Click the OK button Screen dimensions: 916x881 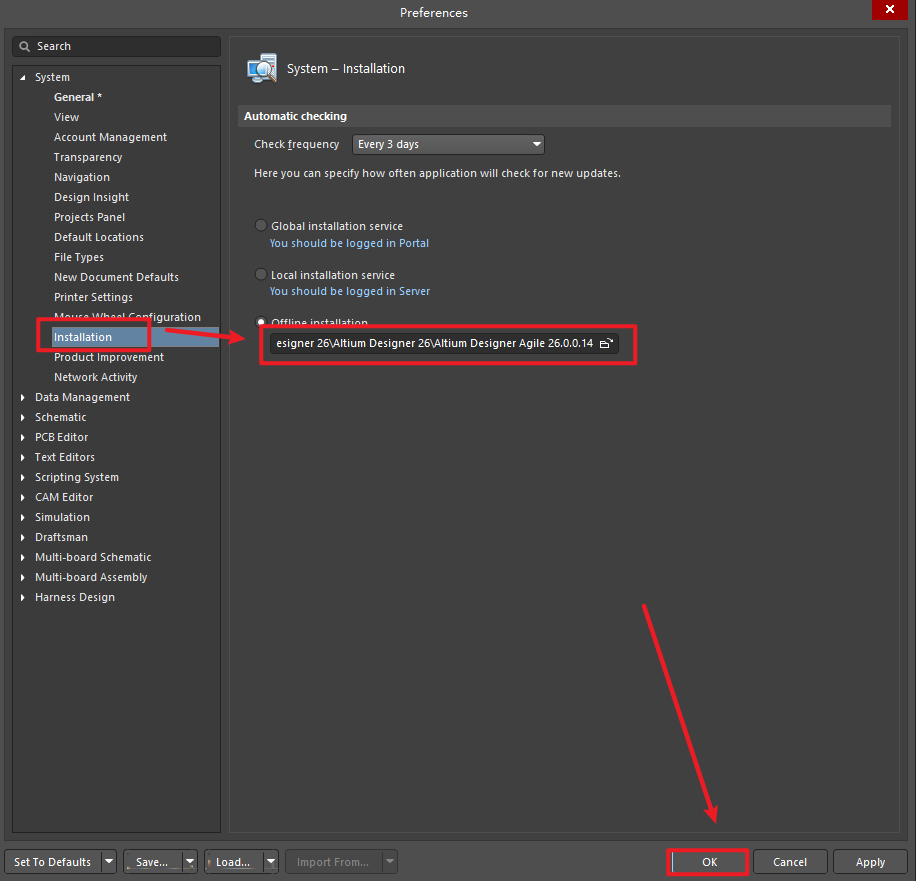click(x=708, y=862)
